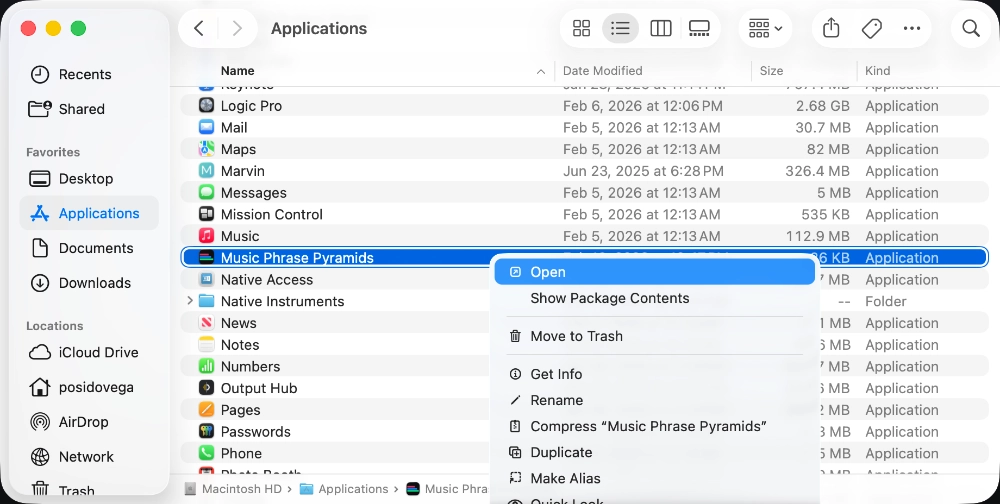
Task: Open the More actions ellipsis menu
Action: (912, 28)
